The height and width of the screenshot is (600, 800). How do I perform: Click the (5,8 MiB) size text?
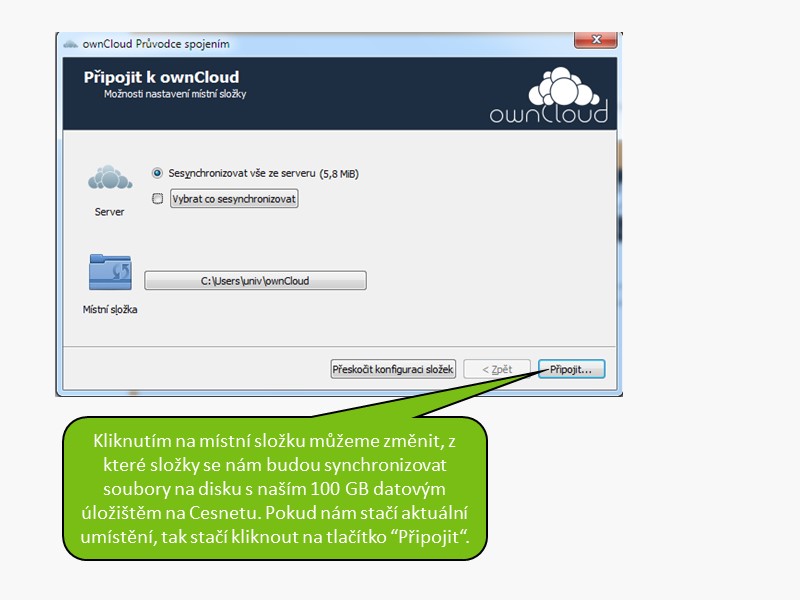click(x=339, y=174)
